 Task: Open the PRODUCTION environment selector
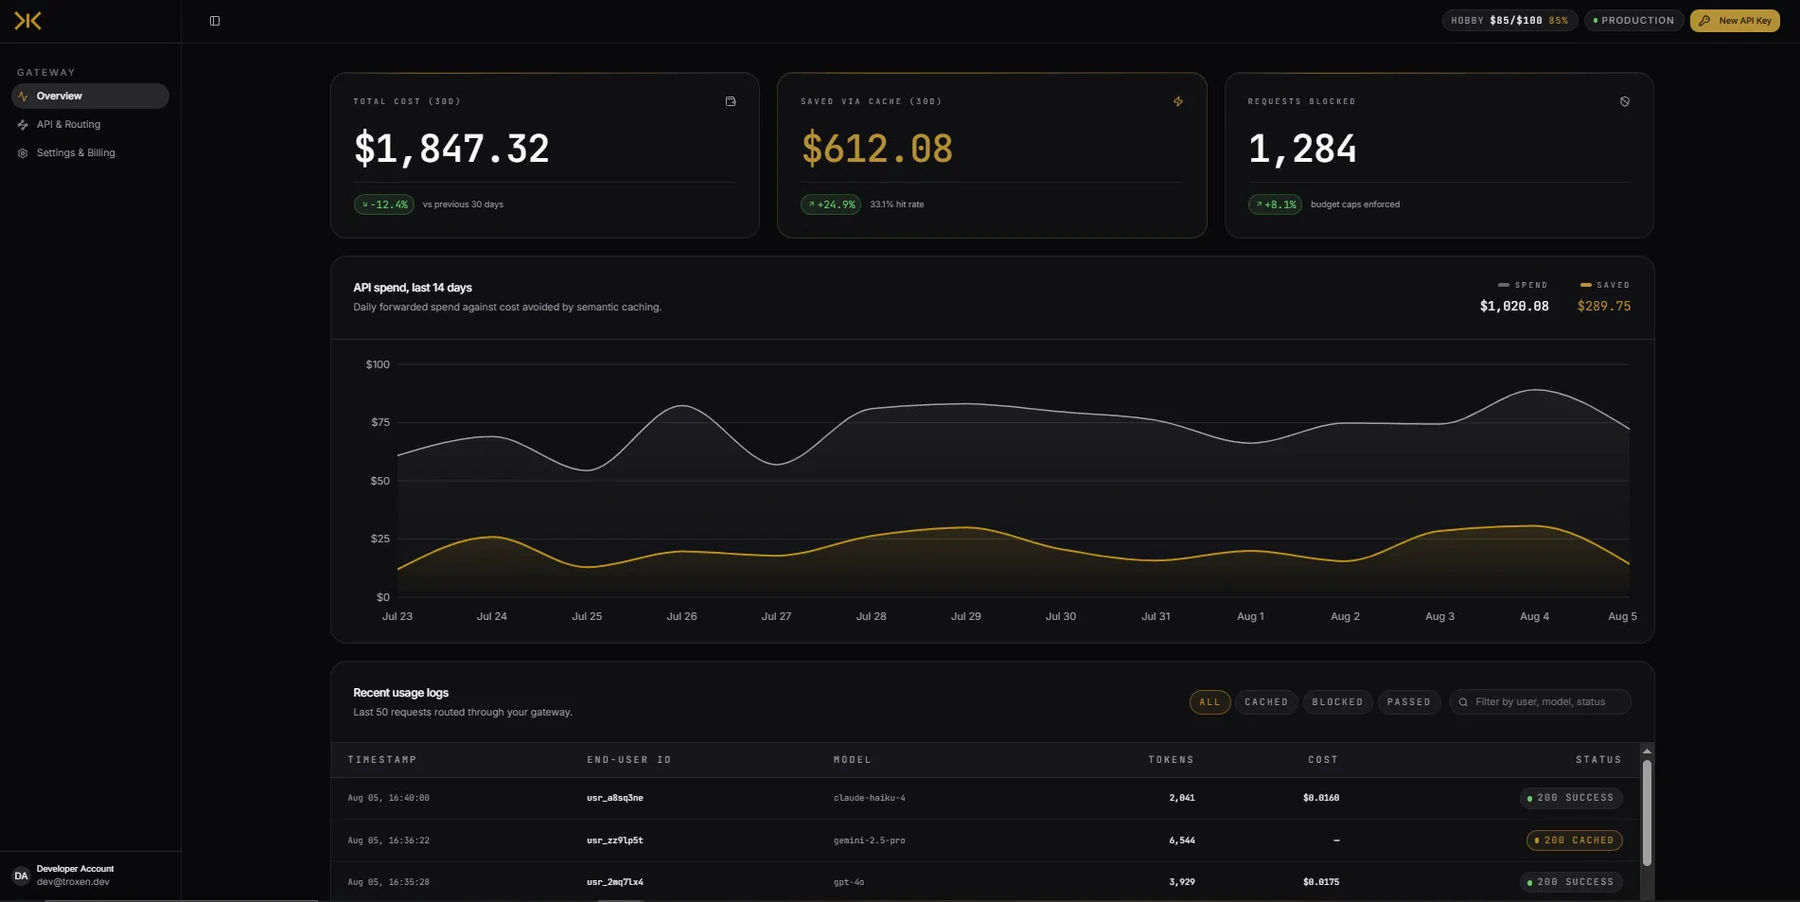click(x=1634, y=20)
